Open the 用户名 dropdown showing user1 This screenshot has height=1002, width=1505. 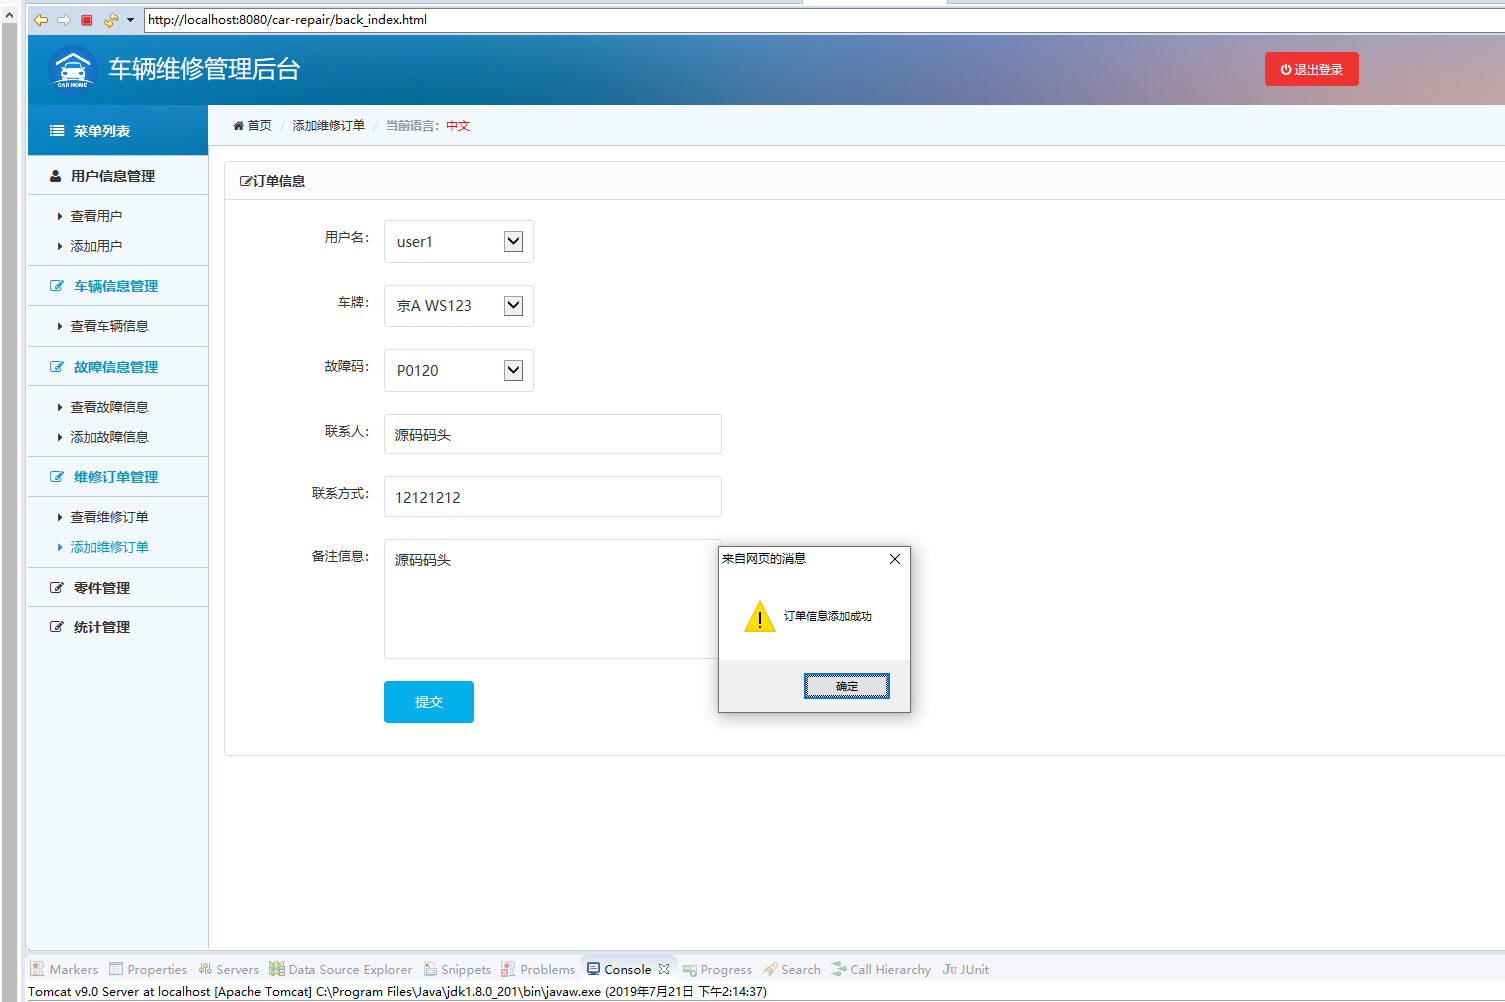click(459, 241)
